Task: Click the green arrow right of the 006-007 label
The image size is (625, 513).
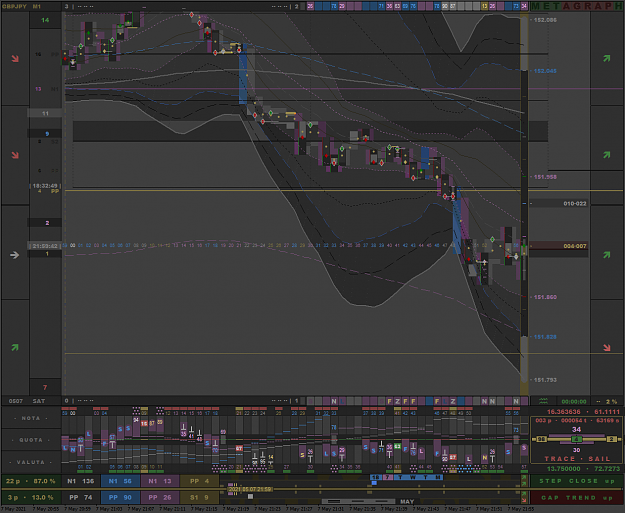Action: pyautogui.click(x=607, y=254)
